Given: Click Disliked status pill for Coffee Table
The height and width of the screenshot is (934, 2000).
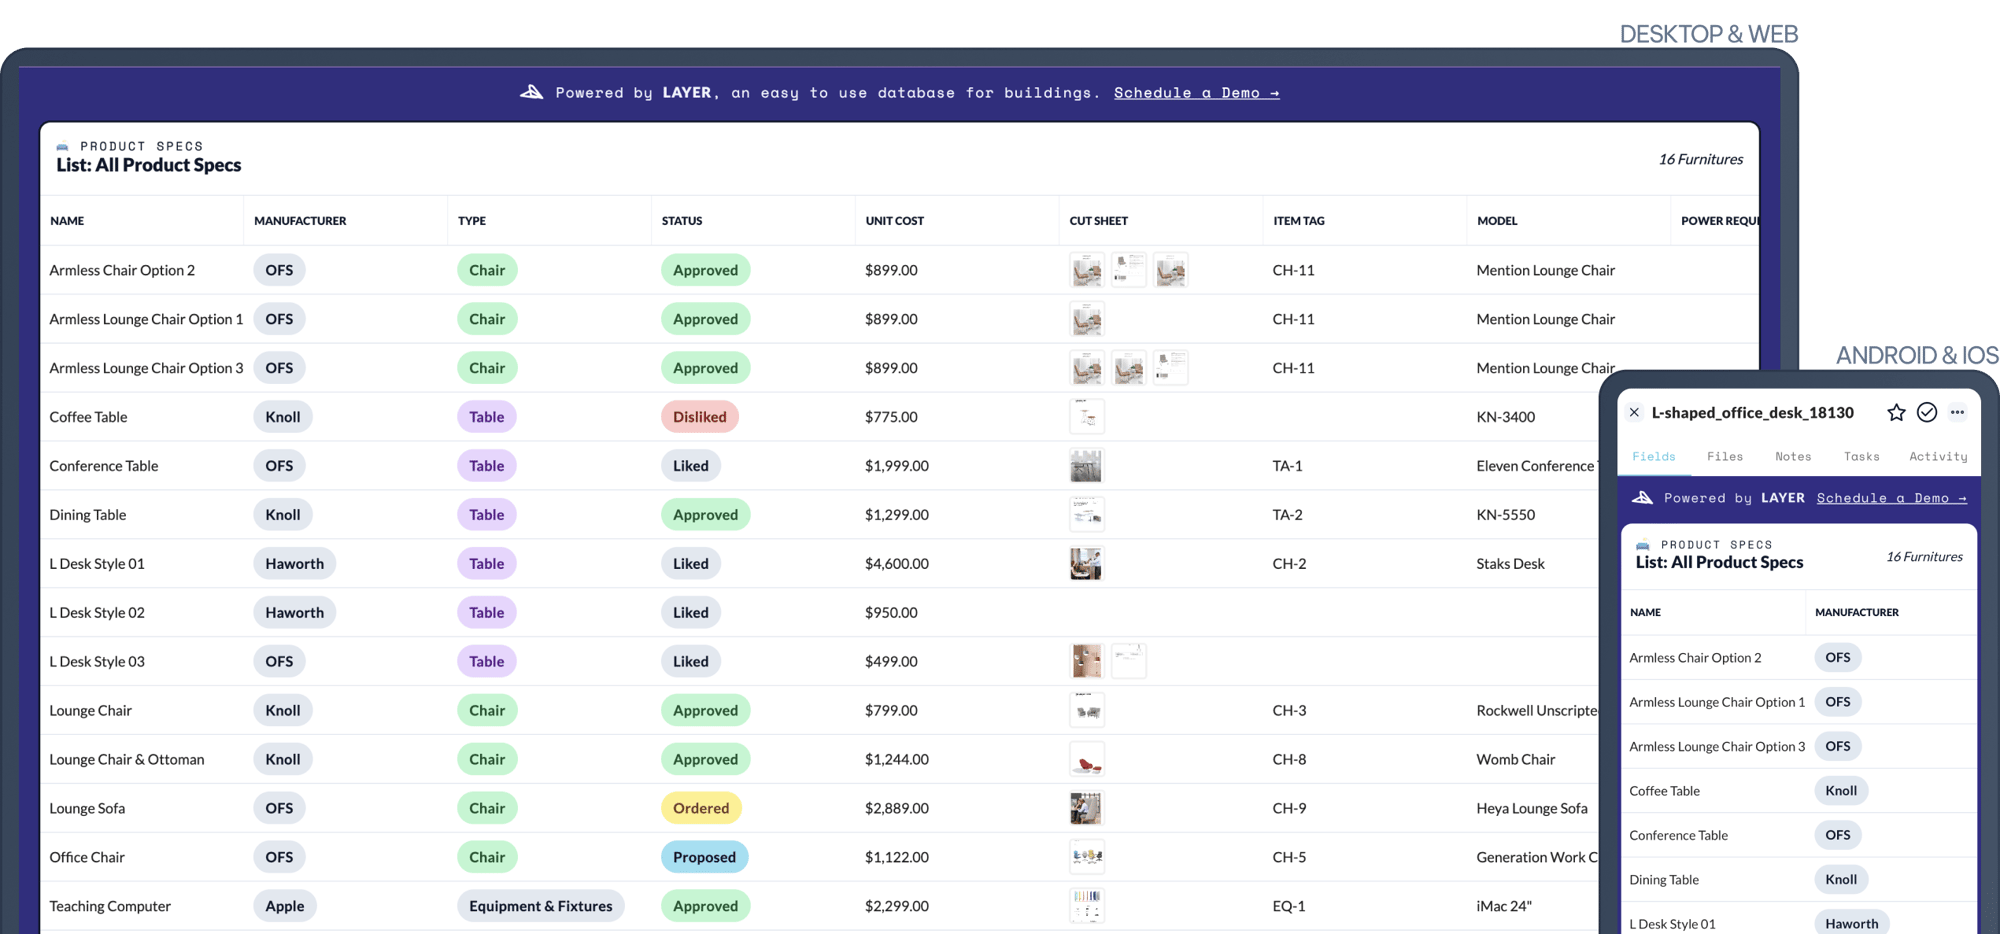Looking at the screenshot, I should 700,417.
